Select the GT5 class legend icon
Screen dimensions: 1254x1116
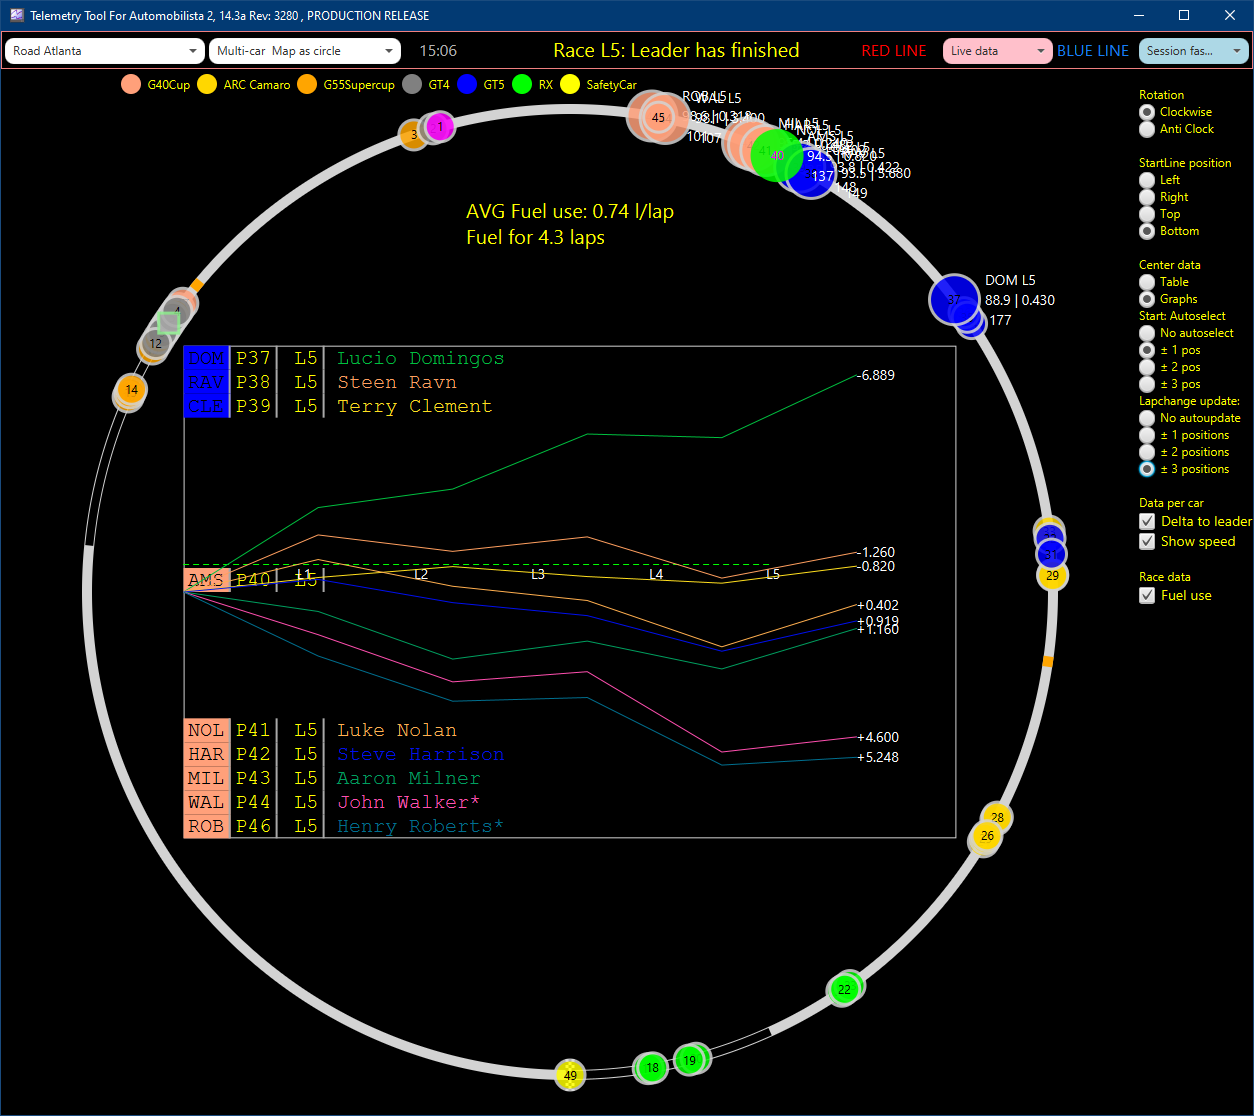[467, 84]
